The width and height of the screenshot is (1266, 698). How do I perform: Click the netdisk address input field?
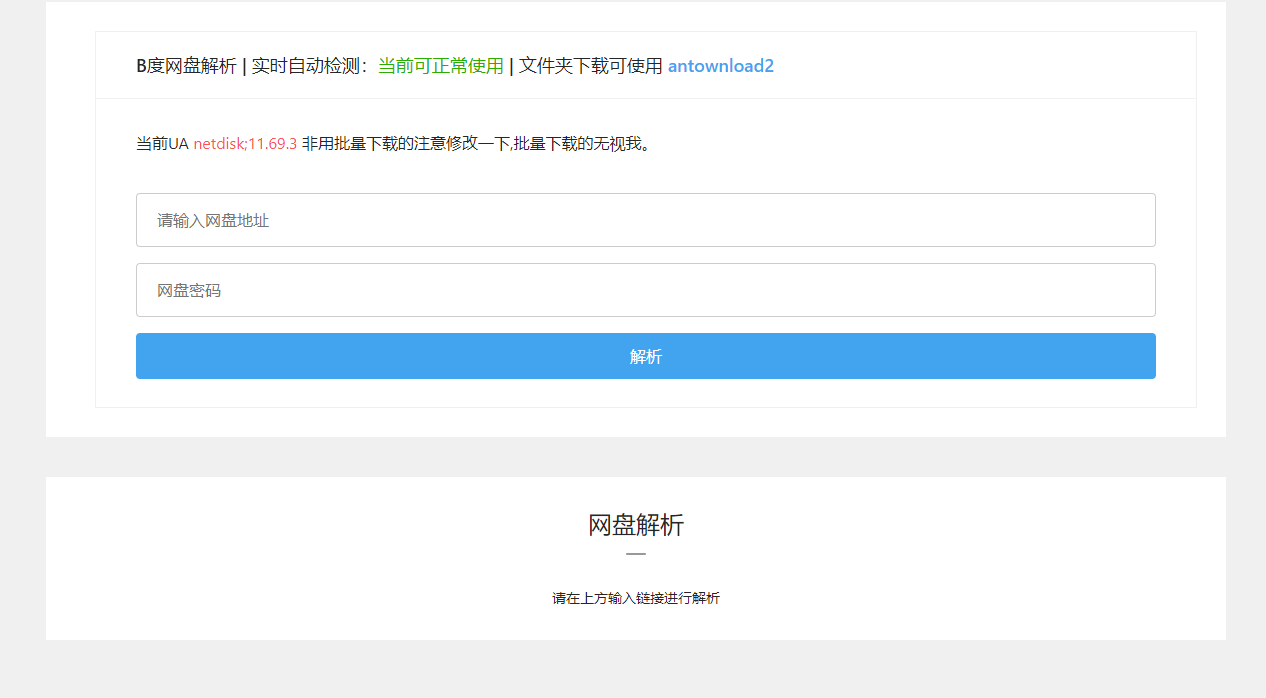[645, 220]
